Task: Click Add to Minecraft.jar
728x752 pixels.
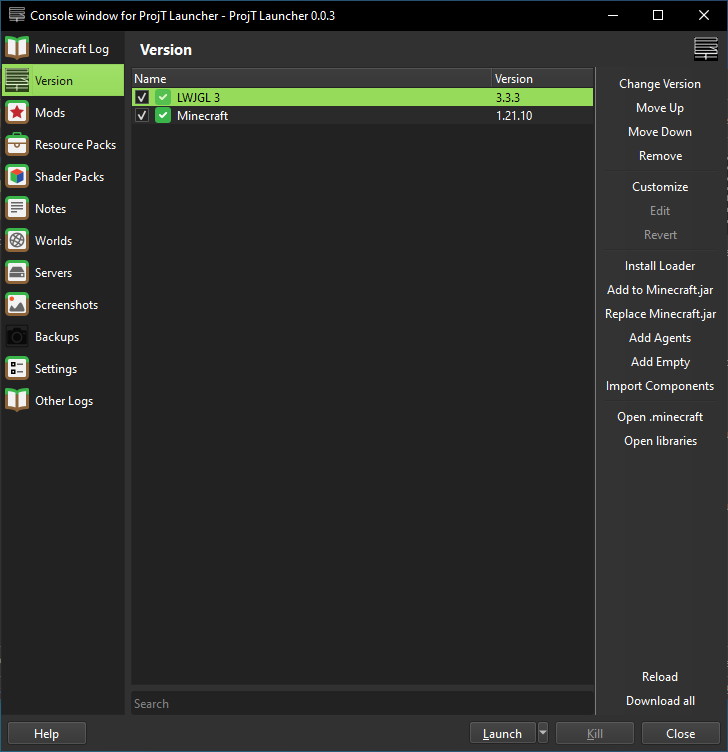Action: (660, 290)
